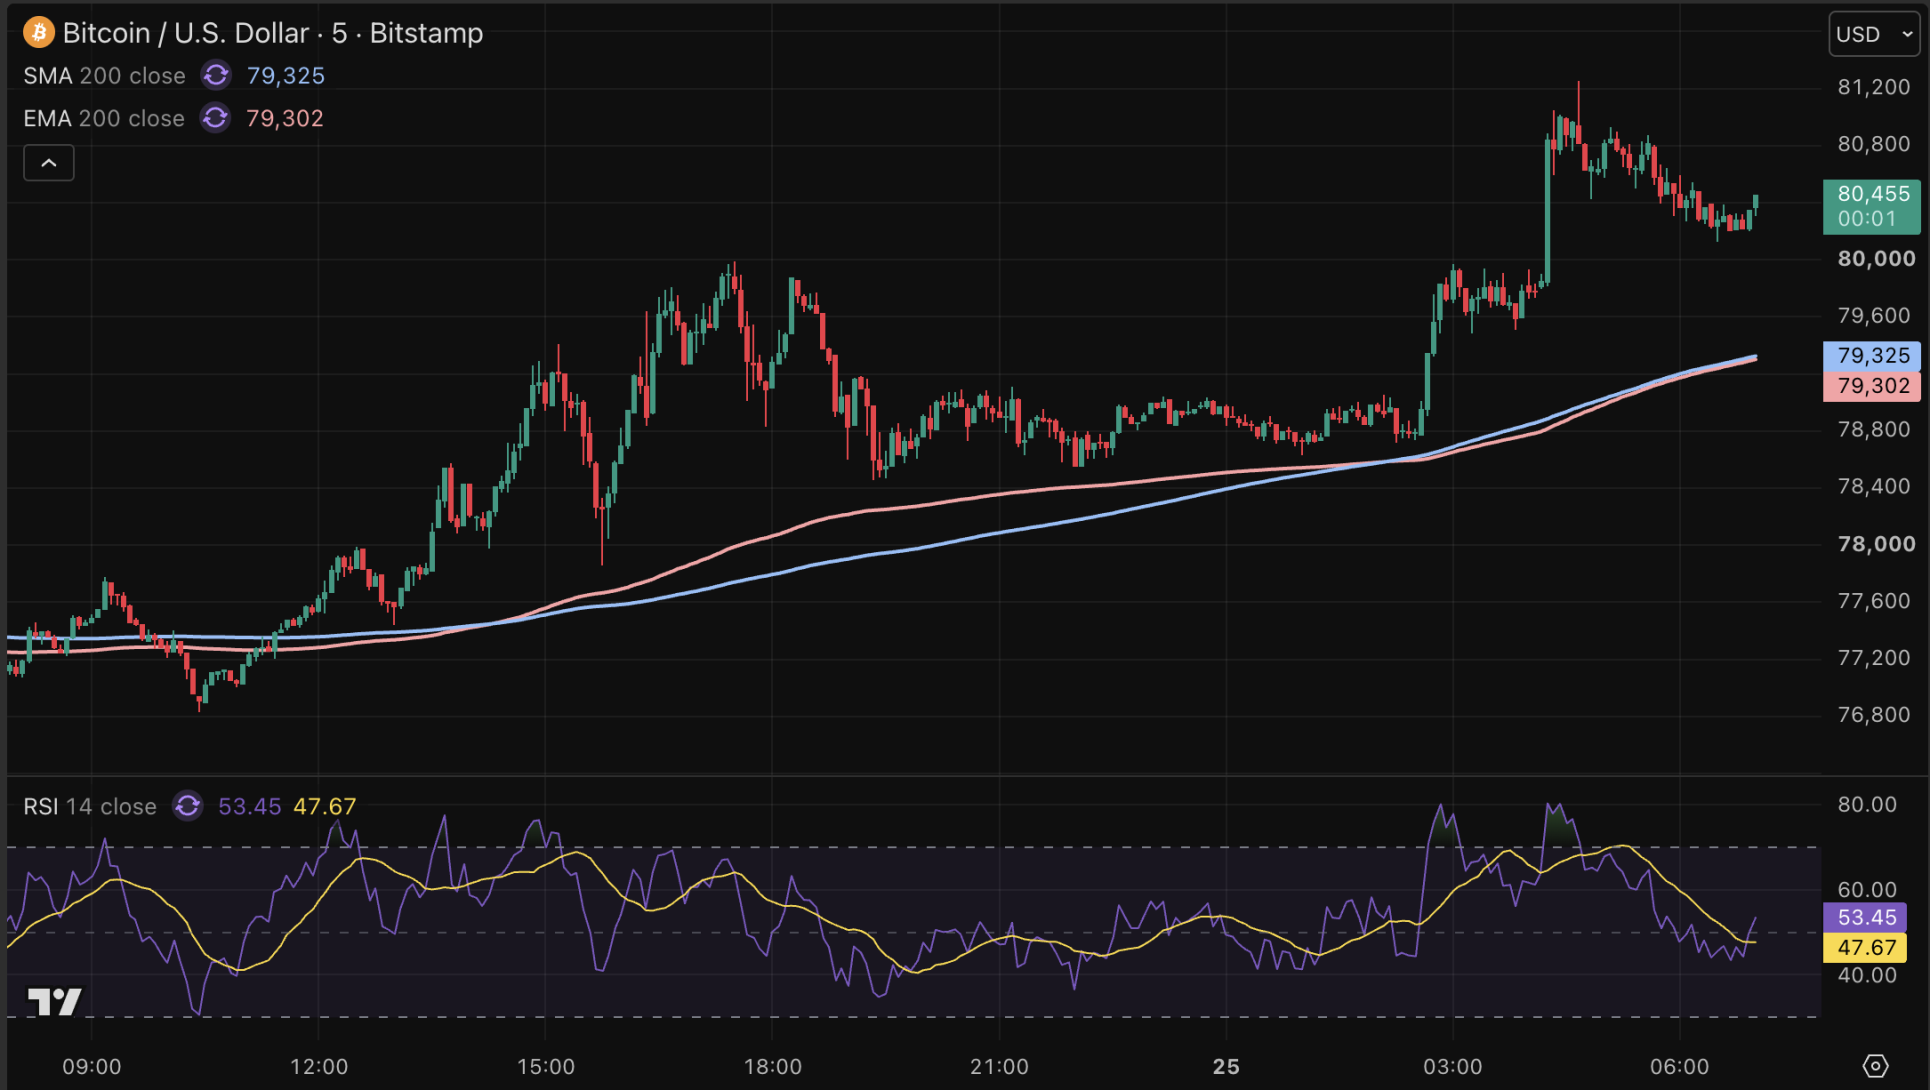Viewport: 1930px width, 1090px height.
Task: Click the RSI legend moving average value 47.67
Action: (325, 806)
